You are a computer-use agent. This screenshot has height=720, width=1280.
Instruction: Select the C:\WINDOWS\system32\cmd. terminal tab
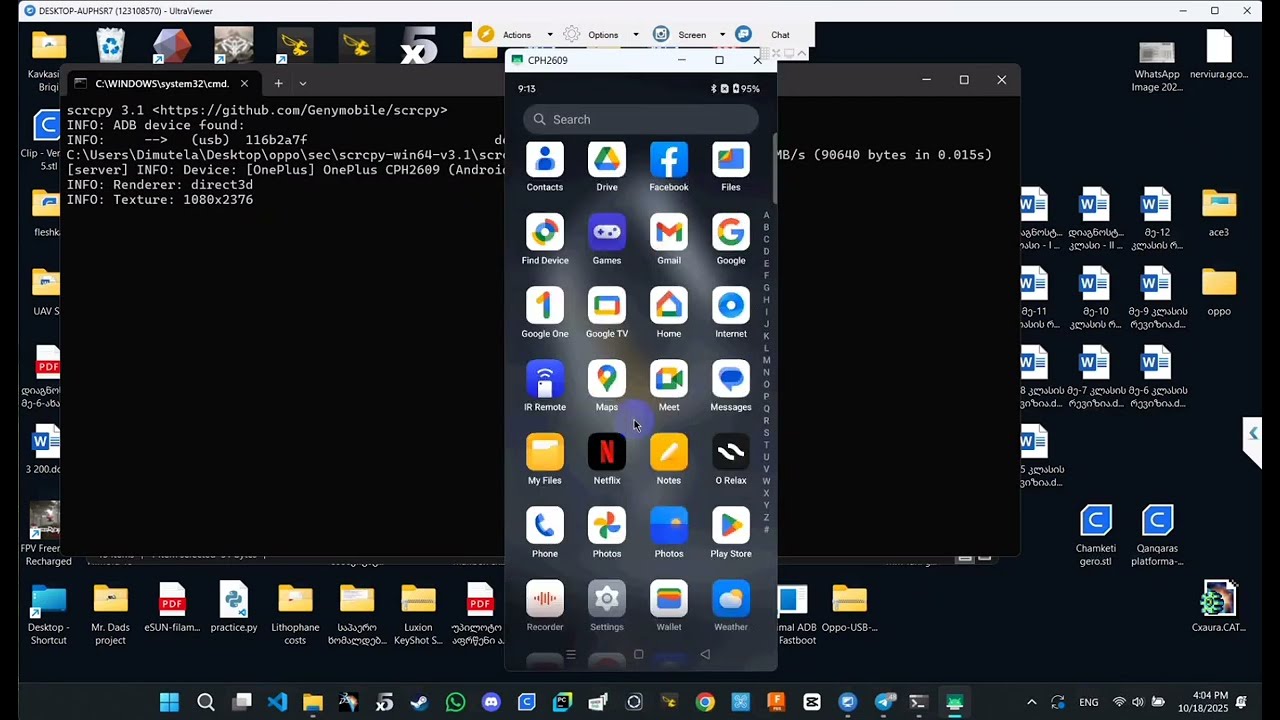tap(160, 84)
